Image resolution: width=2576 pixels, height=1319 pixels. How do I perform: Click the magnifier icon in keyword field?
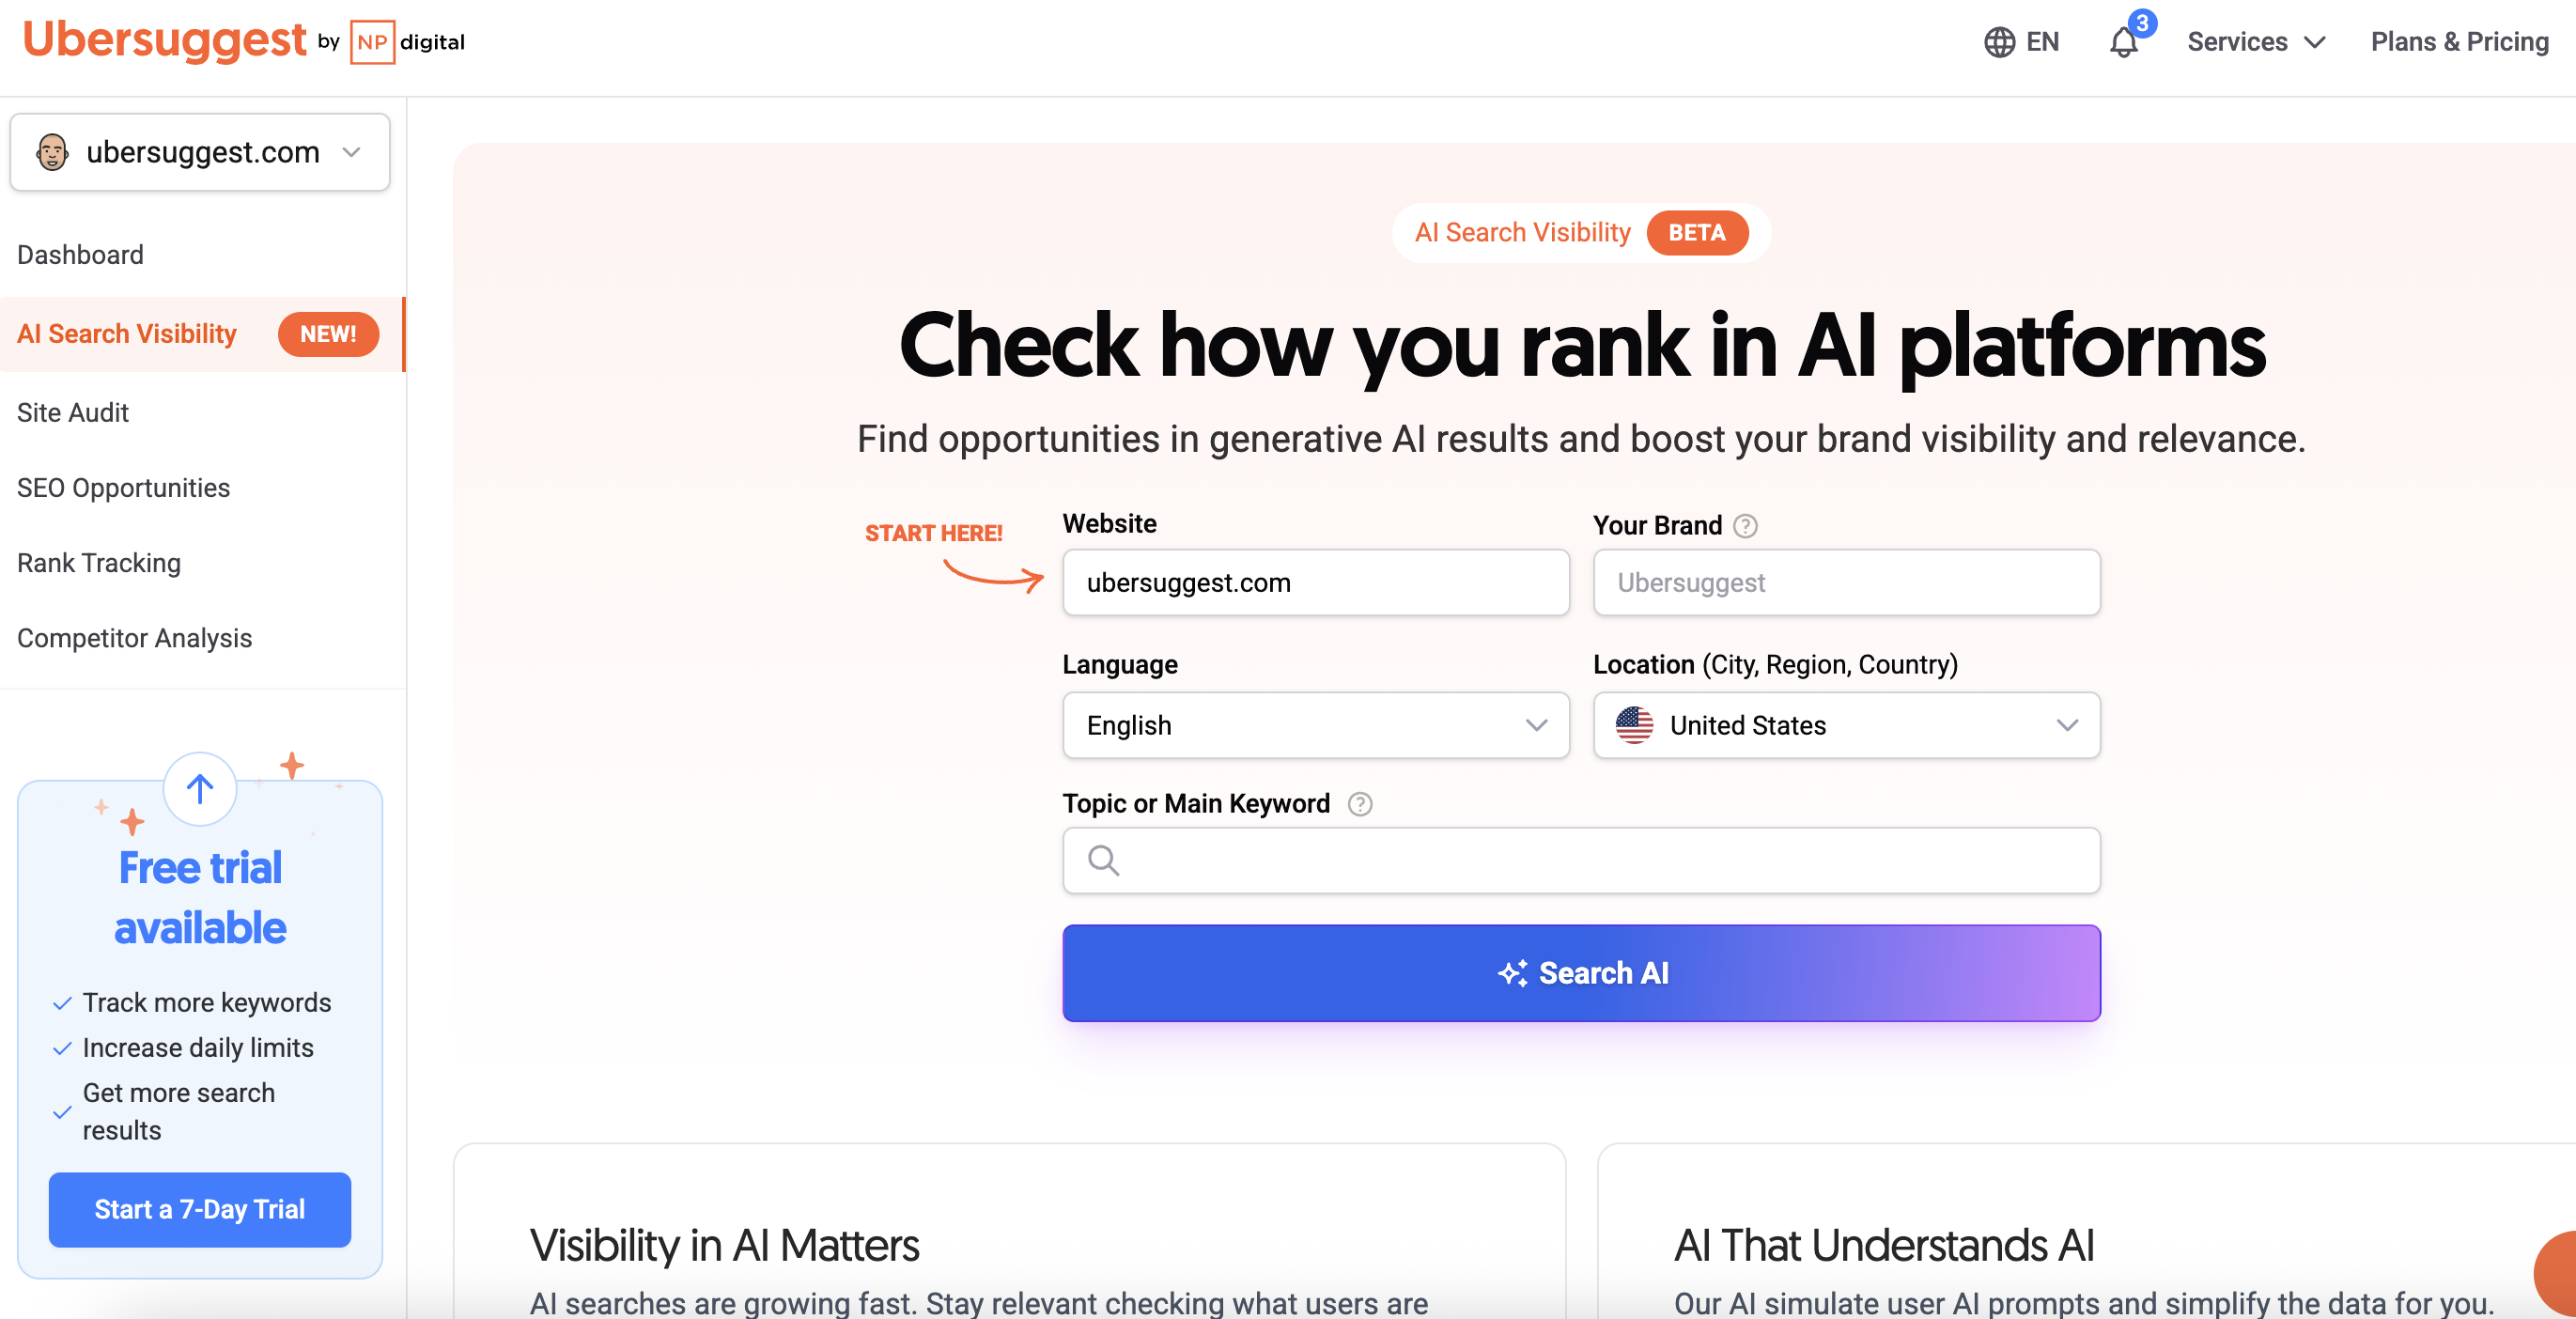pyautogui.click(x=1103, y=860)
